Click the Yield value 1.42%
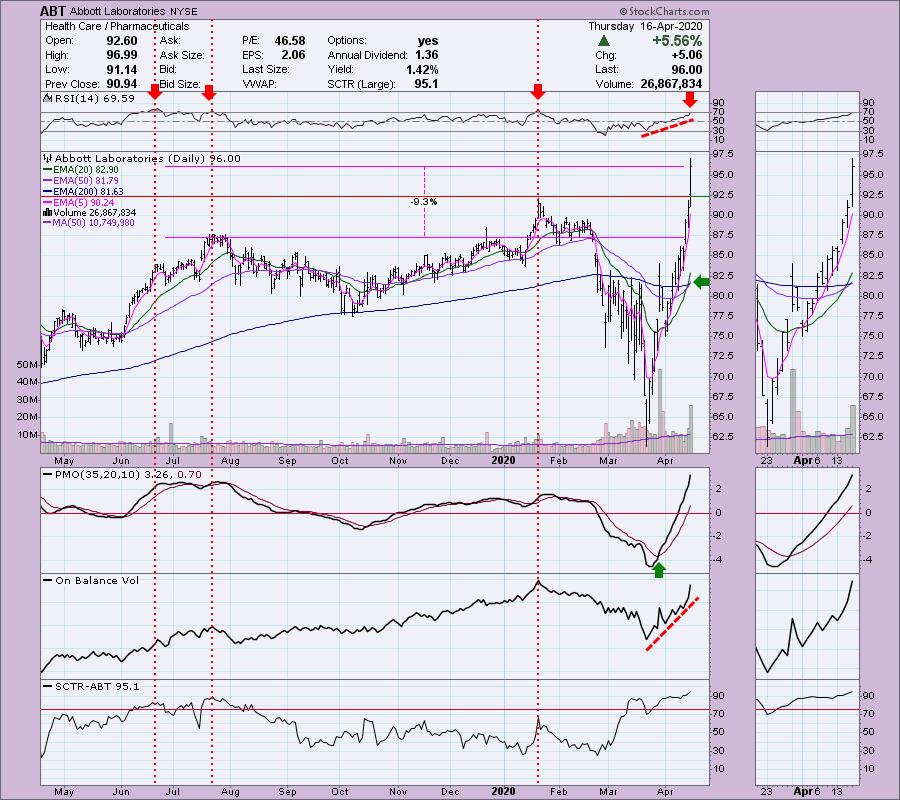900x800 pixels. 422,69
